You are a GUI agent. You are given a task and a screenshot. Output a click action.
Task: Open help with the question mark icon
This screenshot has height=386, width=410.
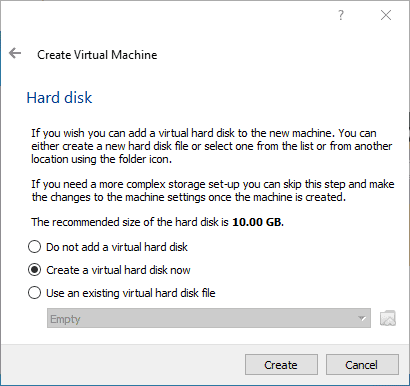340,15
